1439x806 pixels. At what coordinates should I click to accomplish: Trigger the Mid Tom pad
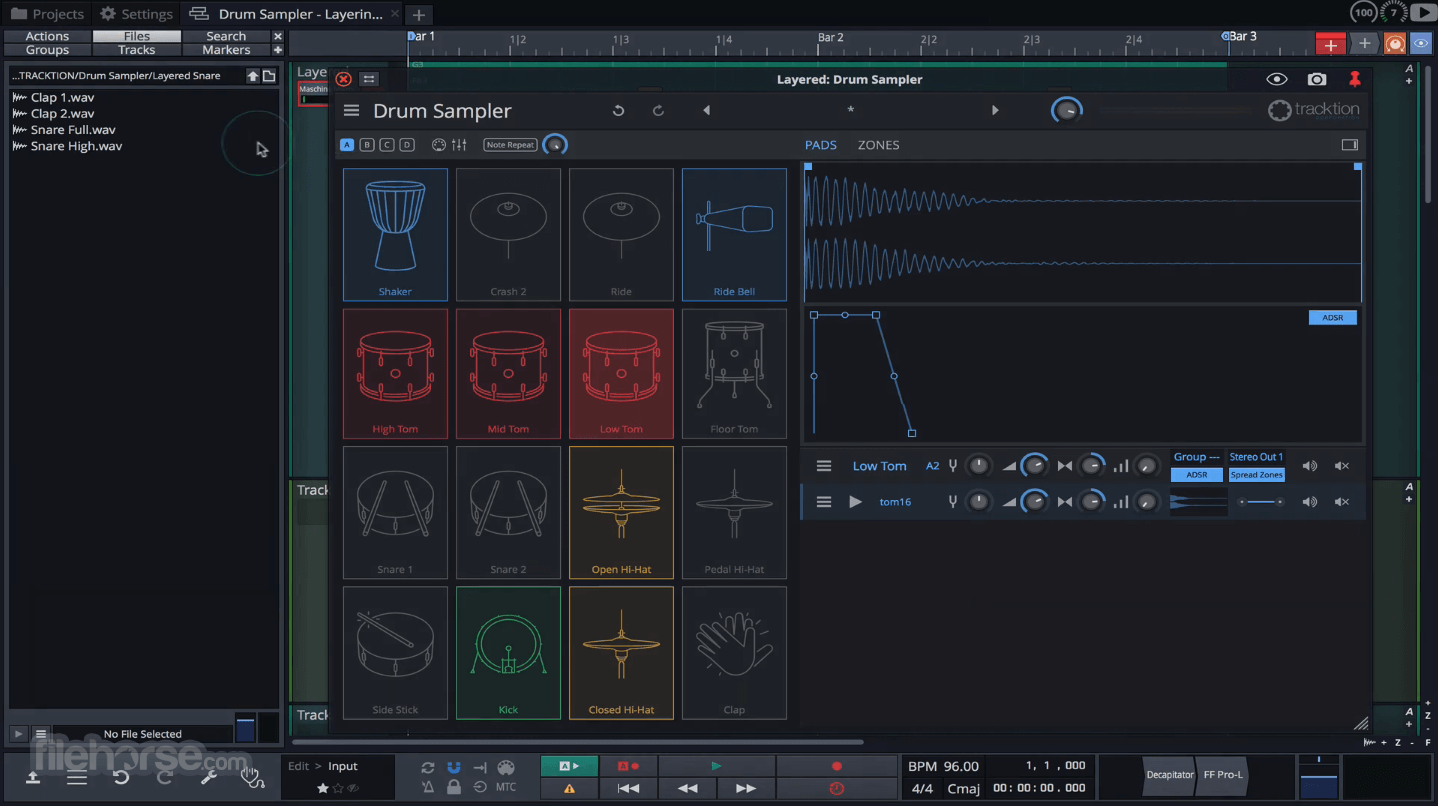point(508,373)
